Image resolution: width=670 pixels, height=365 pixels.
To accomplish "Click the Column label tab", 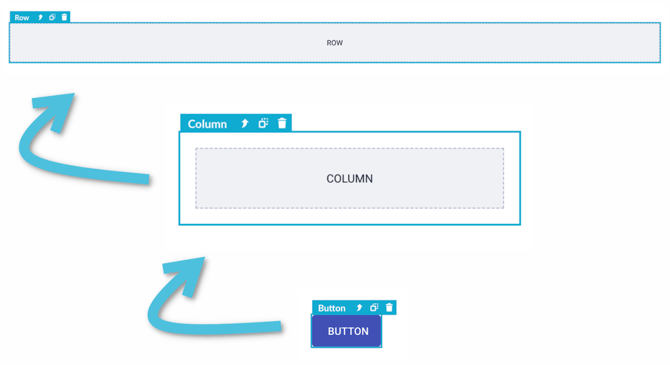I will click(207, 124).
